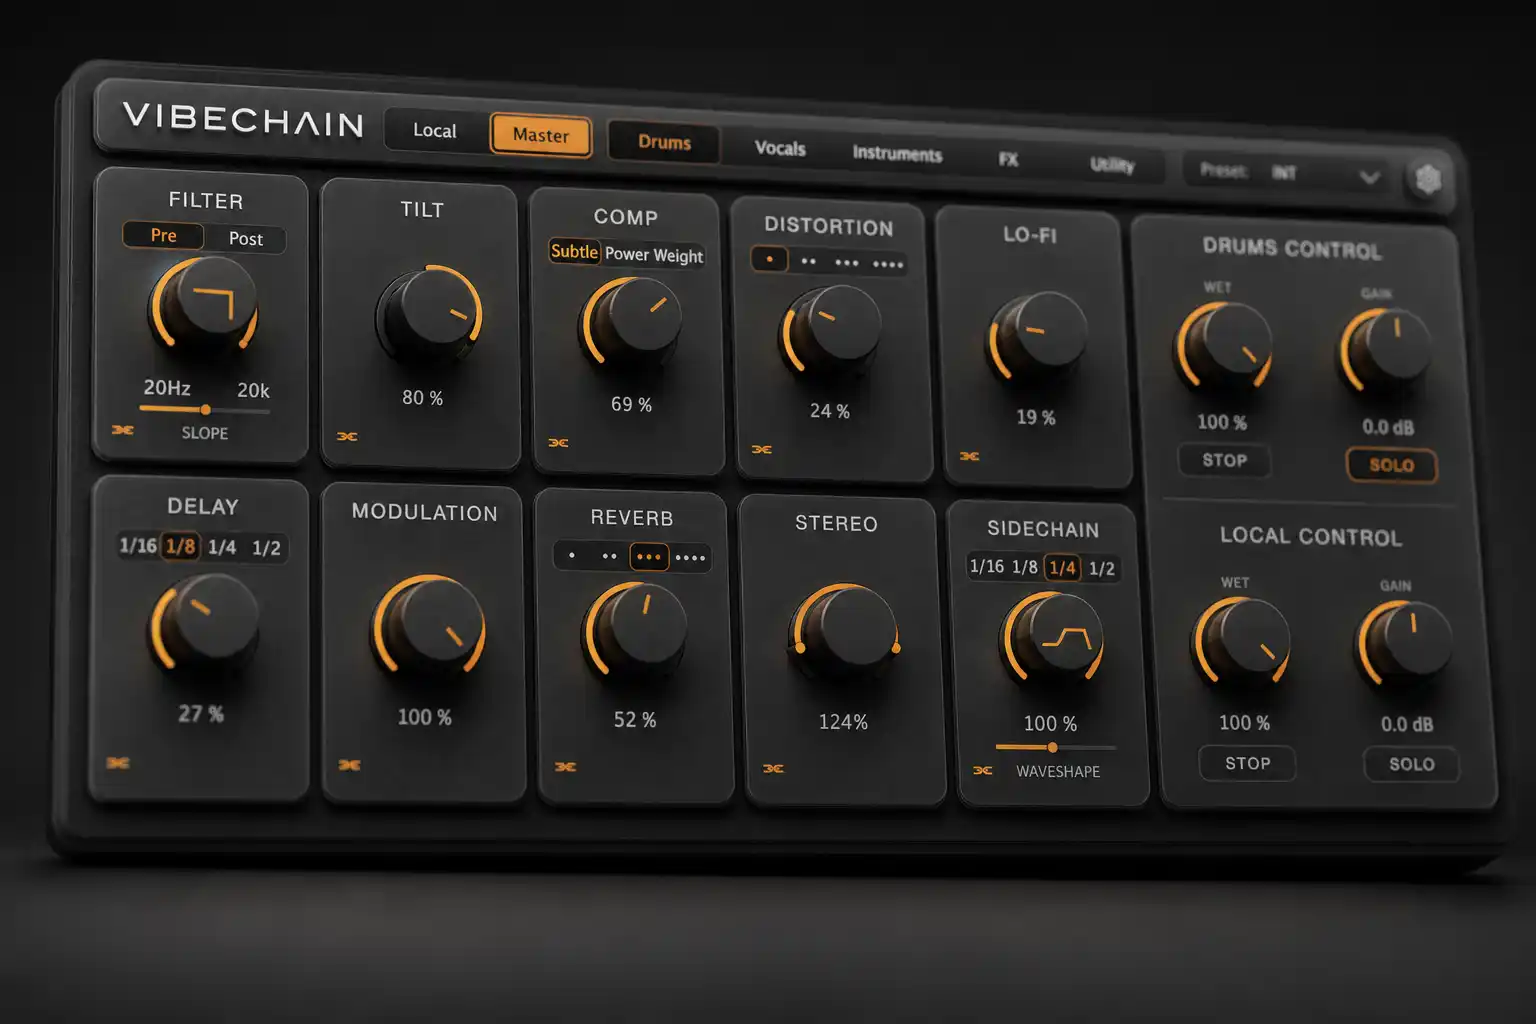This screenshot has height=1024, width=1536.
Task: Choose Weight compressor mode
Action: [x=678, y=256]
